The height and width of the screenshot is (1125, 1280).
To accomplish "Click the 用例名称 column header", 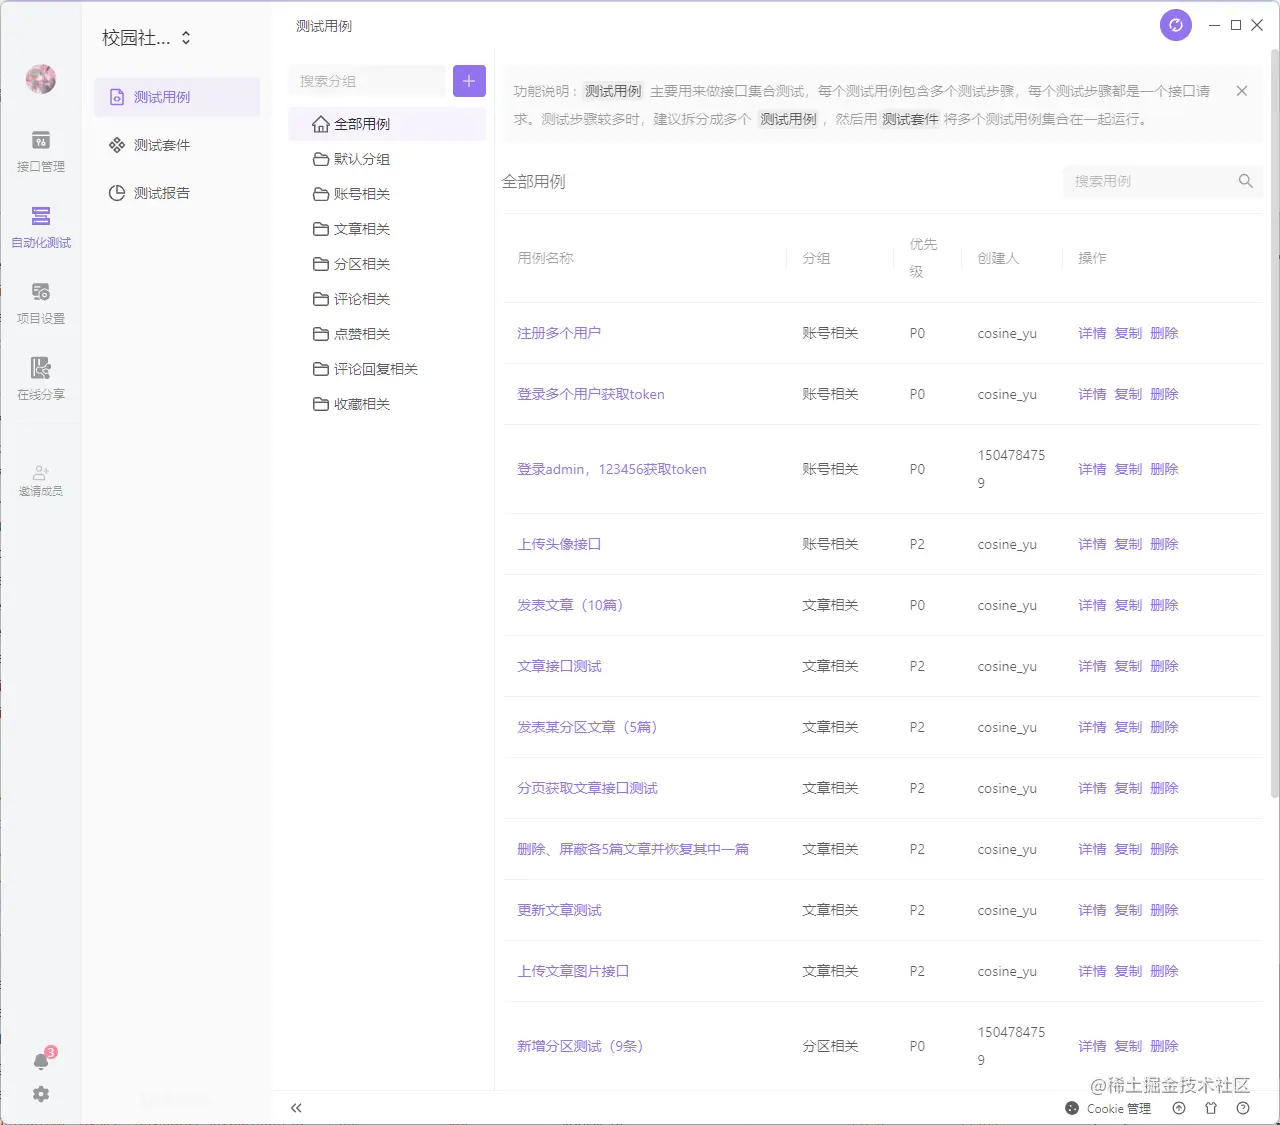I will pos(545,258).
